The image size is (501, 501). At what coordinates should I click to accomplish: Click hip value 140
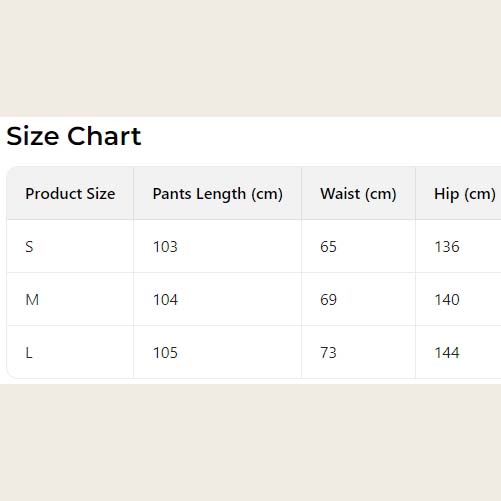pos(447,300)
